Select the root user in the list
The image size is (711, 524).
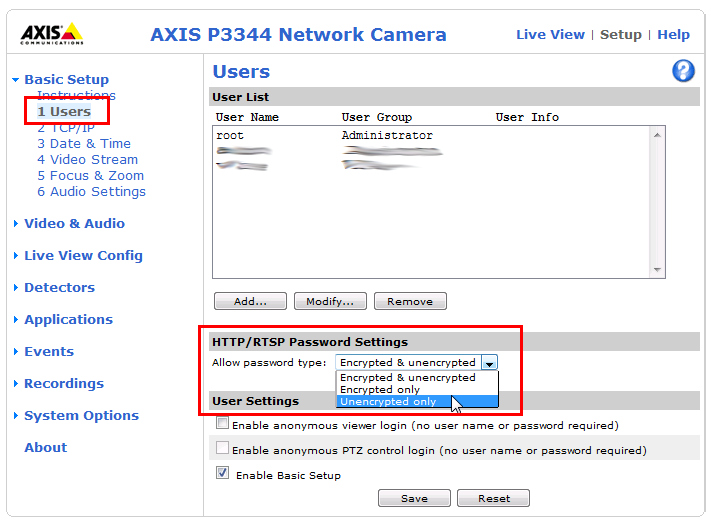point(230,135)
